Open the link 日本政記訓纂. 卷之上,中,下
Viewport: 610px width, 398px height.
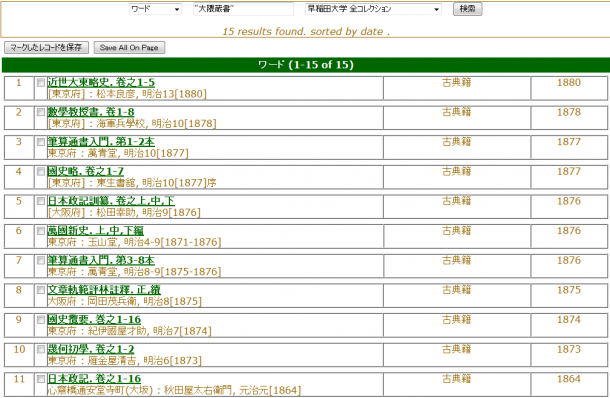(x=111, y=201)
